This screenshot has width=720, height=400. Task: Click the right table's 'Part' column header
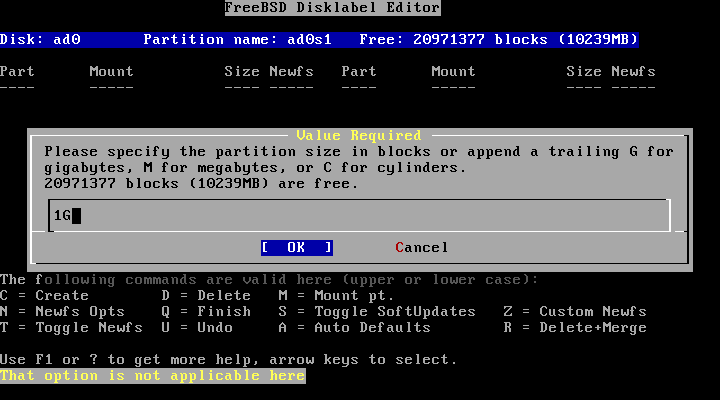[x=359, y=72]
